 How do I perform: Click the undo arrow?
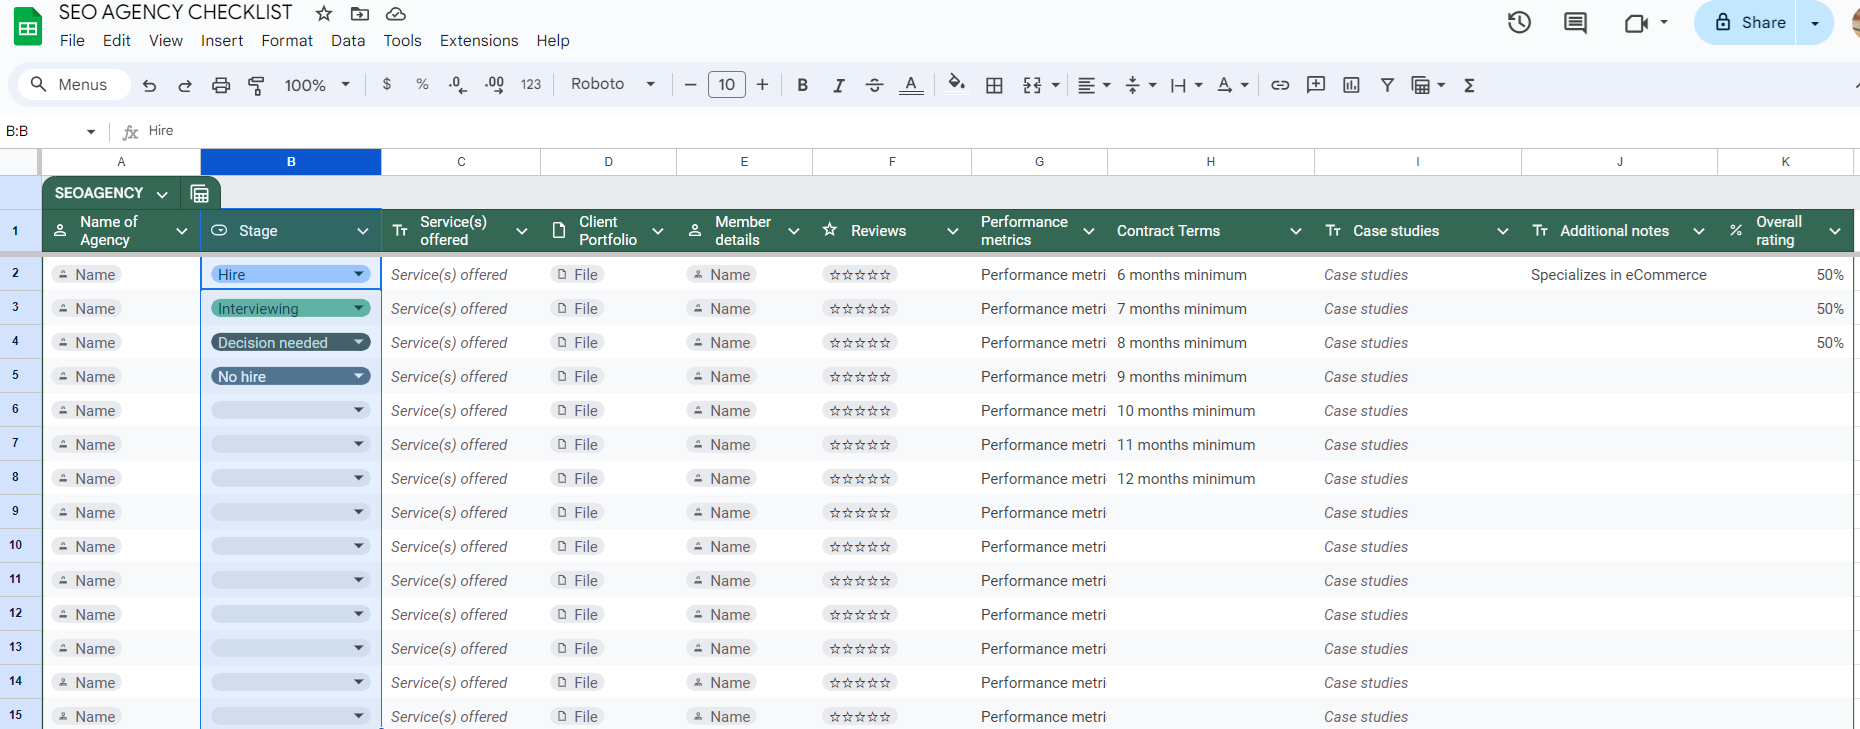click(149, 85)
